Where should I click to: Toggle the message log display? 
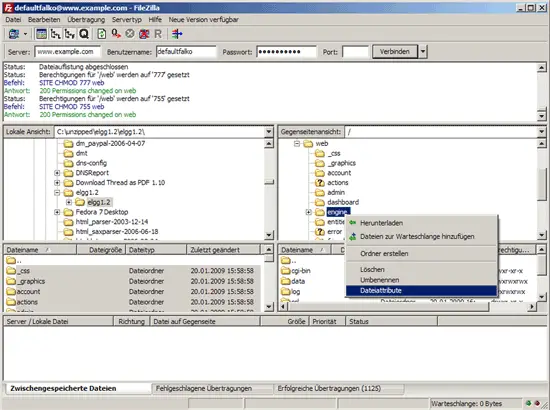pyautogui.click(x=41, y=34)
